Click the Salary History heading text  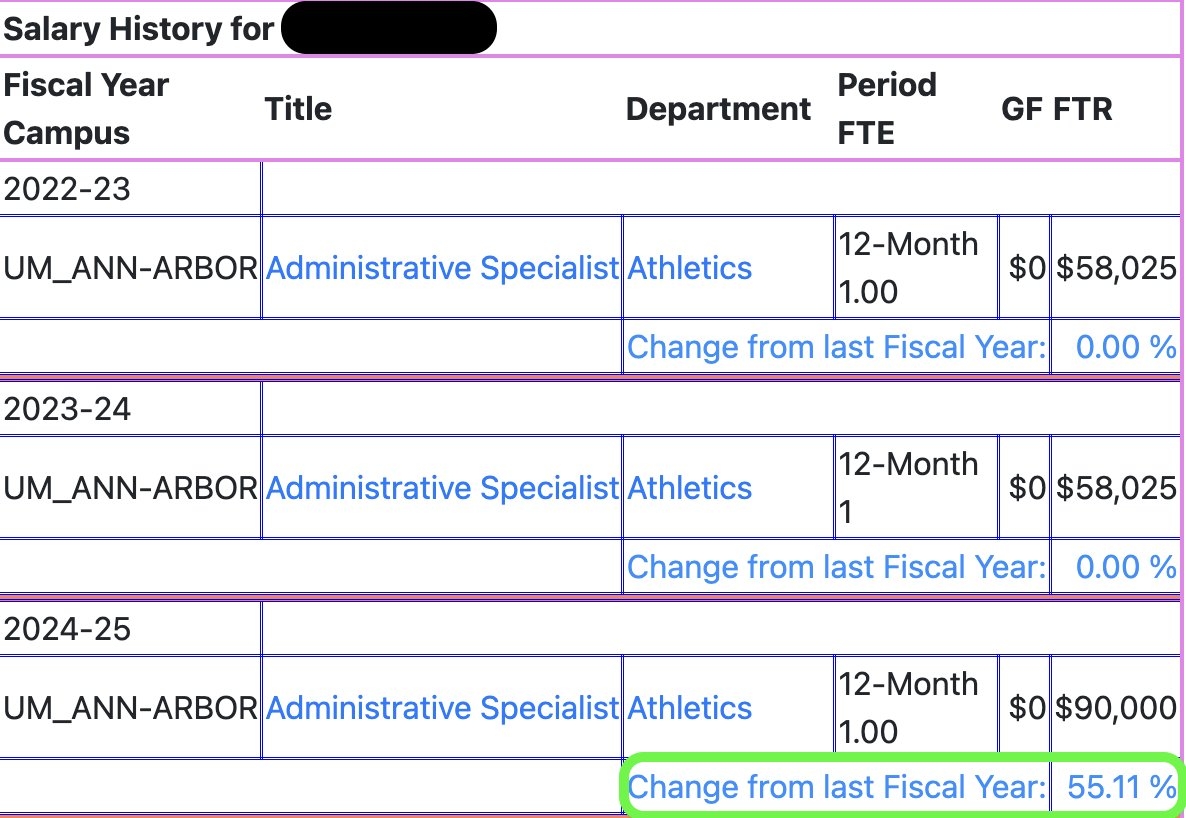click(x=138, y=28)
